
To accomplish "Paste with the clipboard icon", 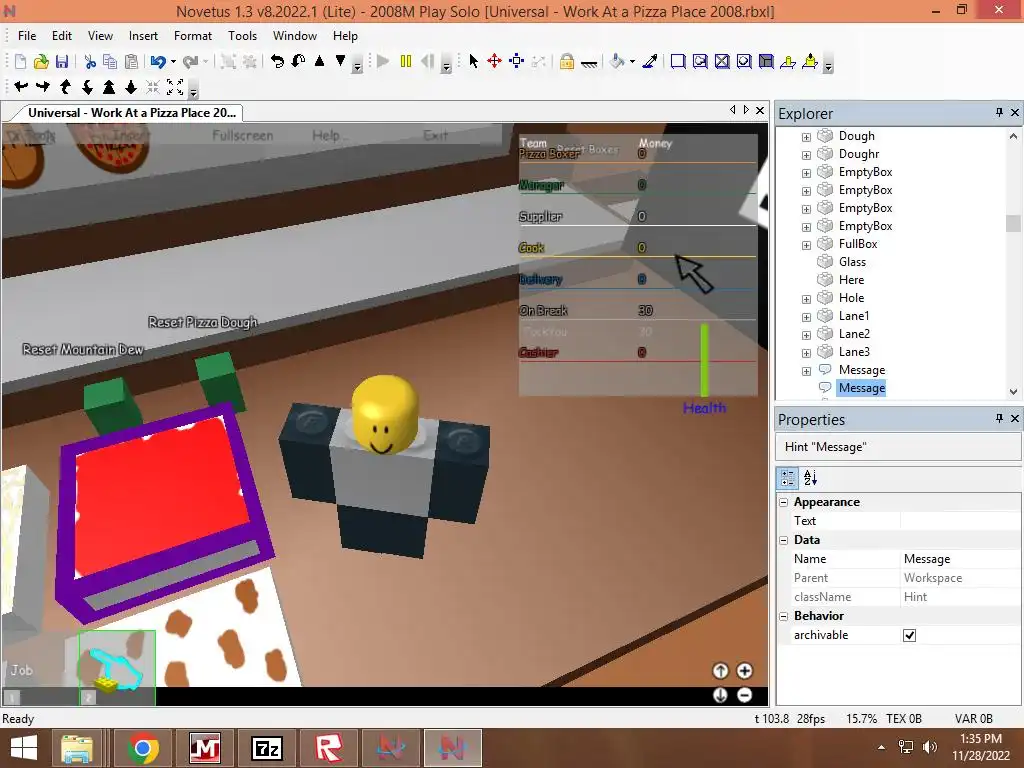I will 131,61.
